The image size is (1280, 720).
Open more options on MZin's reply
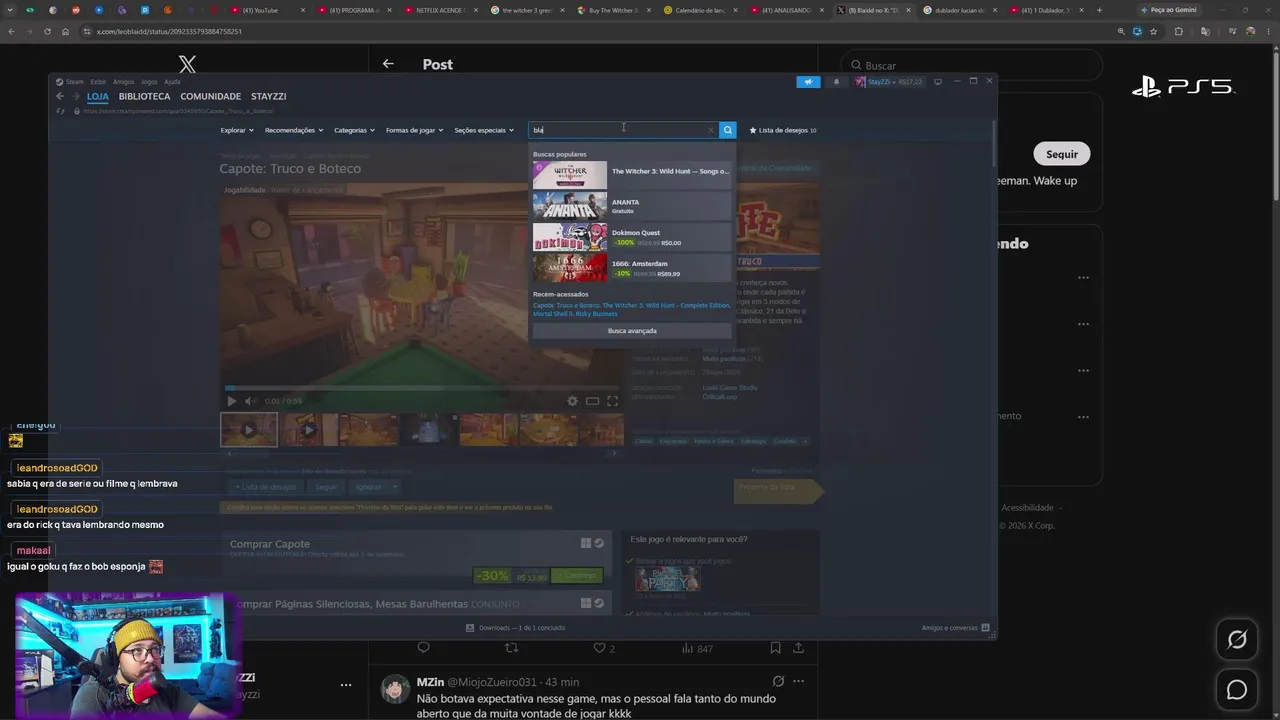[798, 682]
